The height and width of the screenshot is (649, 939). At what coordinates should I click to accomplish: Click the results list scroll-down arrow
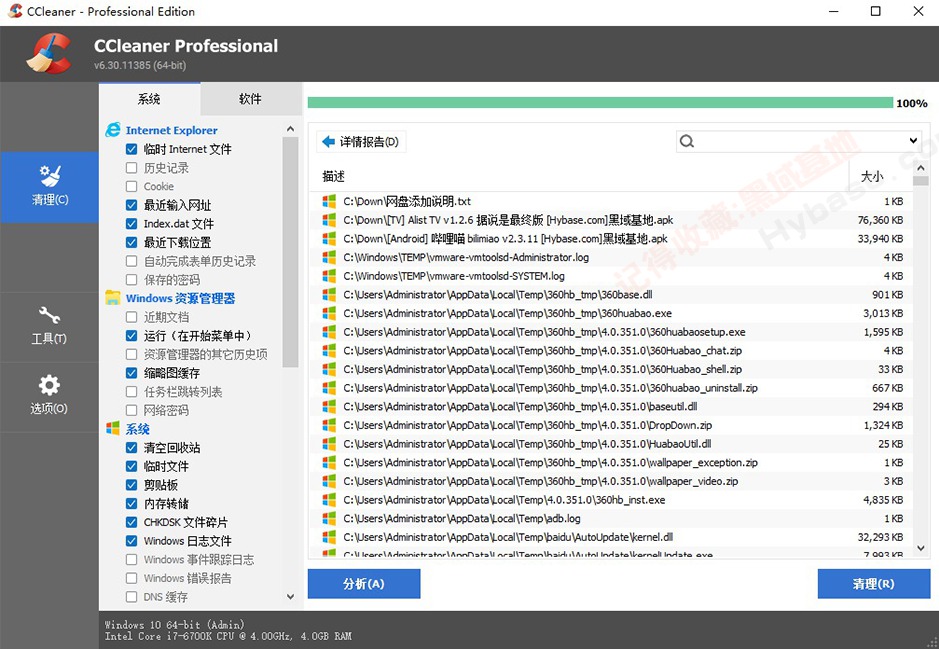921,548
